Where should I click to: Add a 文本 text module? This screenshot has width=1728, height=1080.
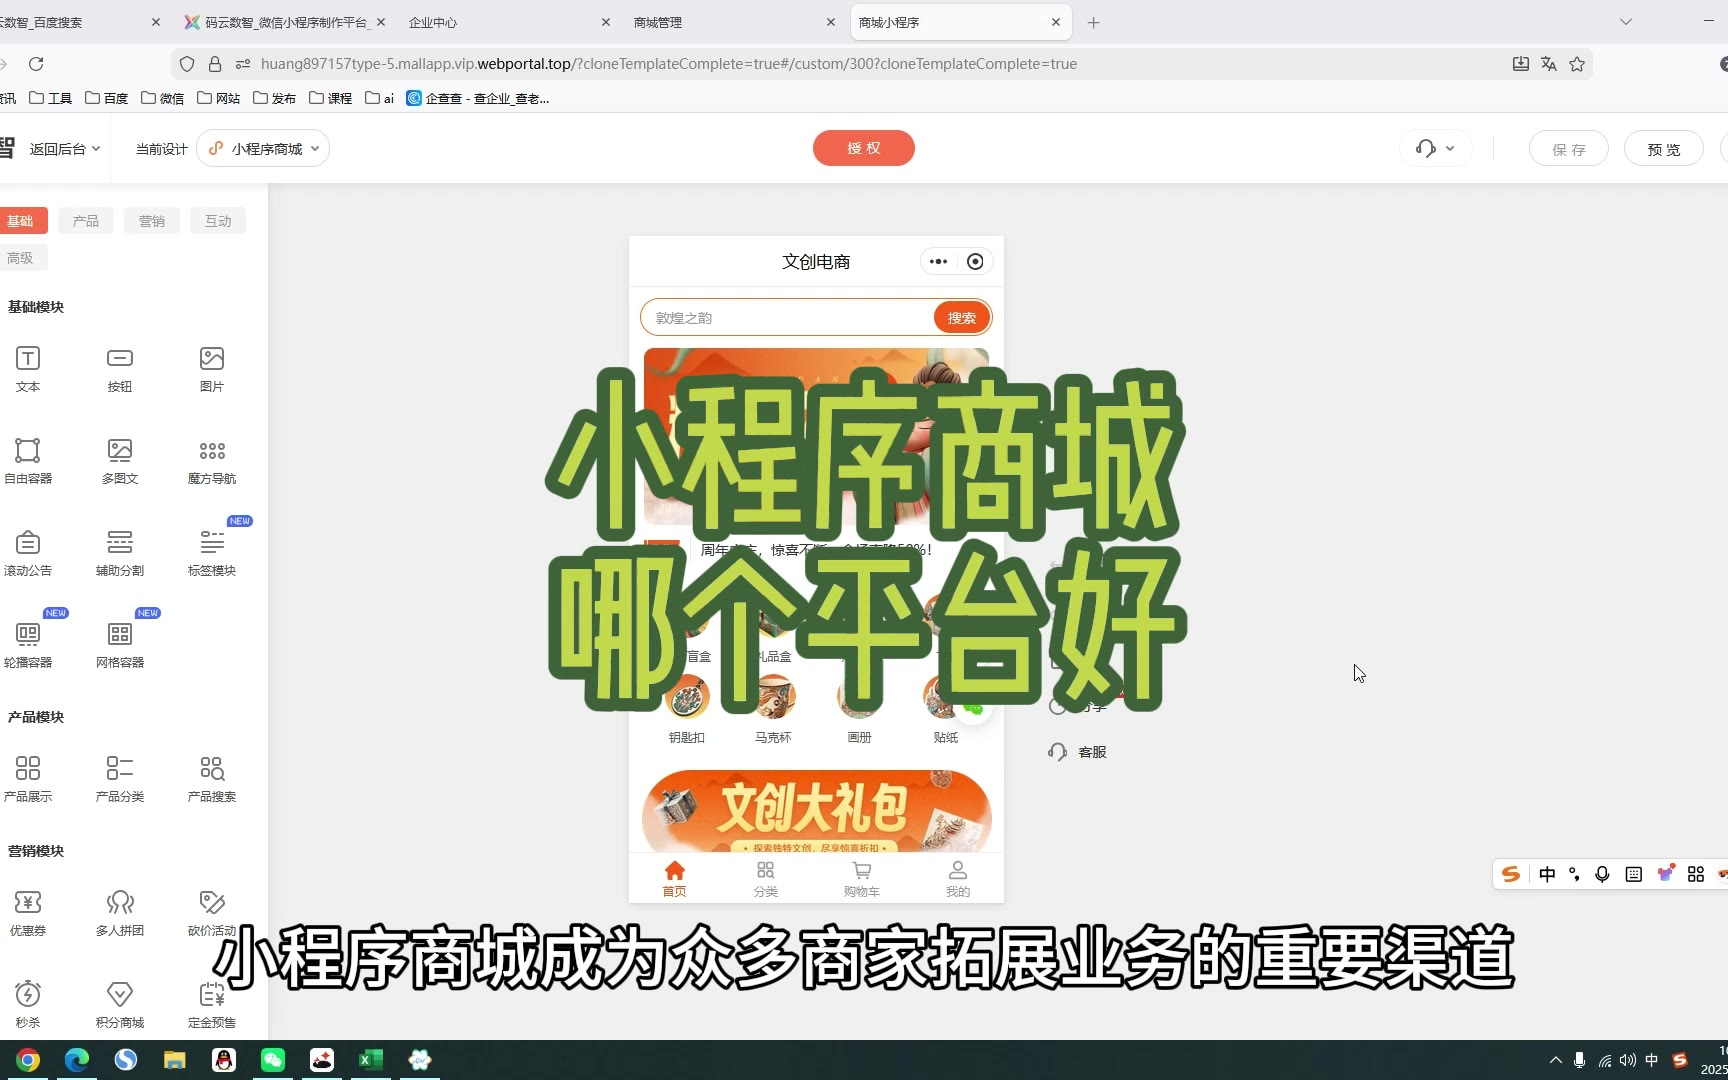pyautogui.click(x=28, y=369)
